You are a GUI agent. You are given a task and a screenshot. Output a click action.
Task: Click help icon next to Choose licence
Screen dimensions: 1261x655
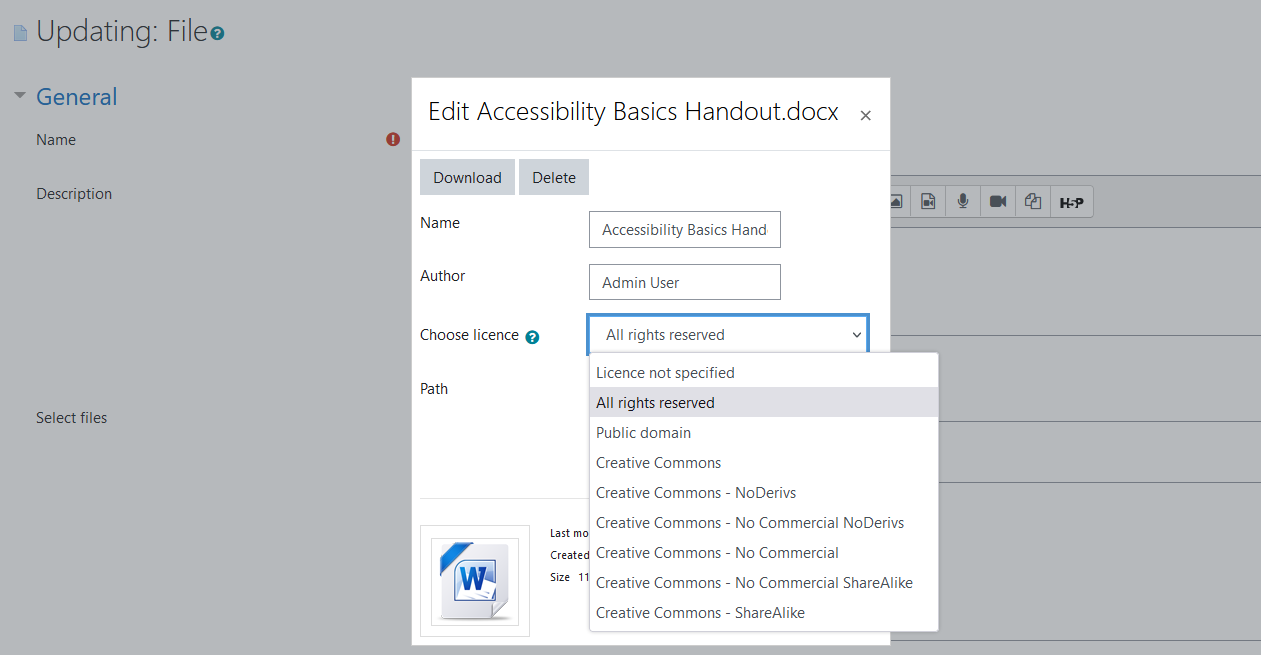coord(532,337)
